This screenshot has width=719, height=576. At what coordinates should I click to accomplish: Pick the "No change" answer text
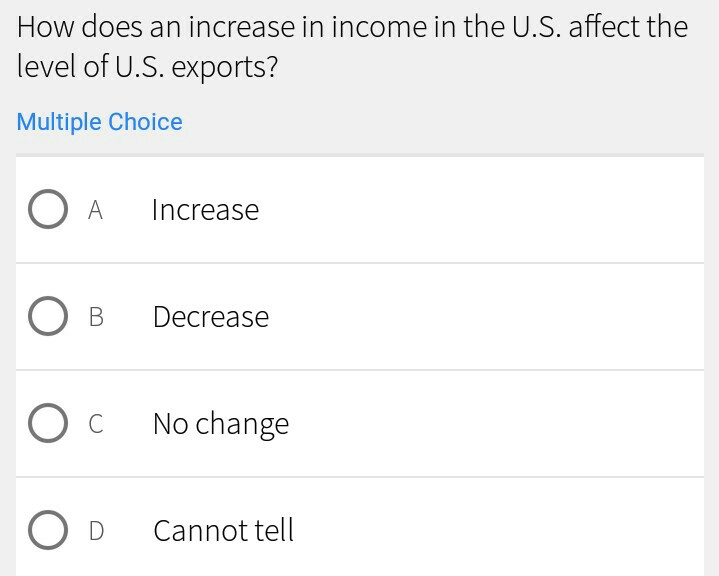(221, 424)
